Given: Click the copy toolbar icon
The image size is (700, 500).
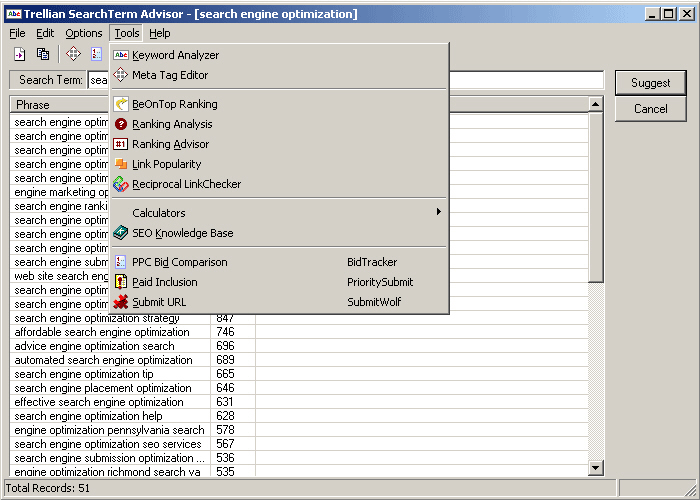Looking at the screenshot, I should pos(43,54).
